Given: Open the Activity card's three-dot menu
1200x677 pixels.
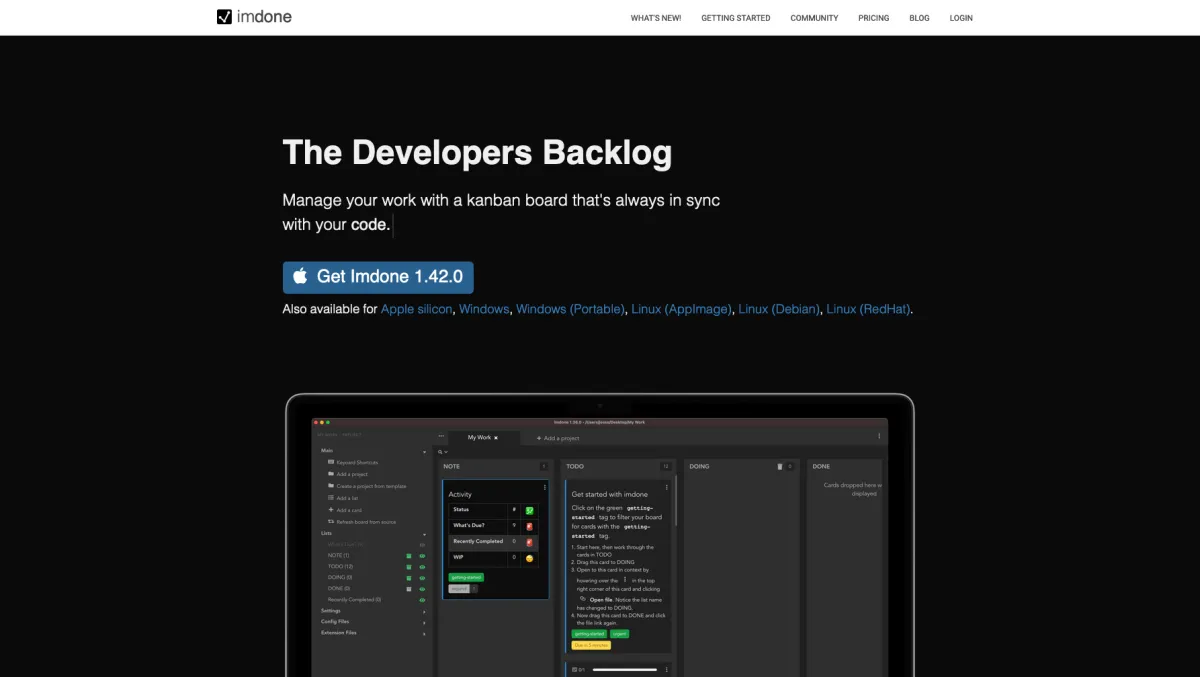Looking at the screenshot, I should click(545, 488).
